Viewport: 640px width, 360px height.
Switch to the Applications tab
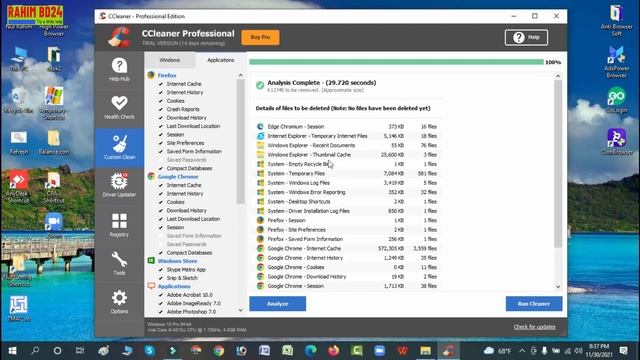point(220,60)
